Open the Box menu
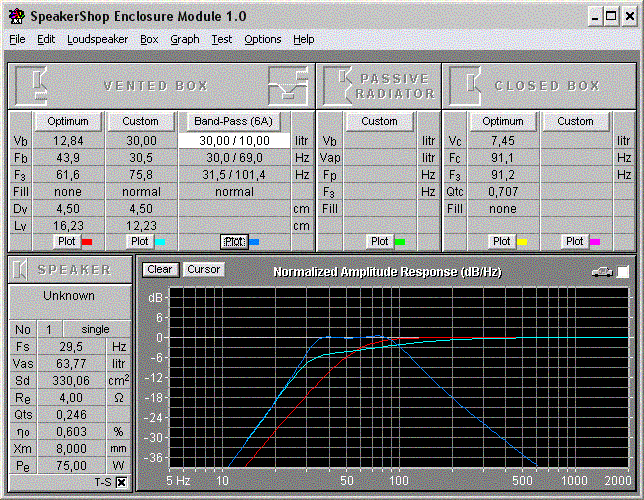This screenshot has width=644, height=500. click(149, 39)
